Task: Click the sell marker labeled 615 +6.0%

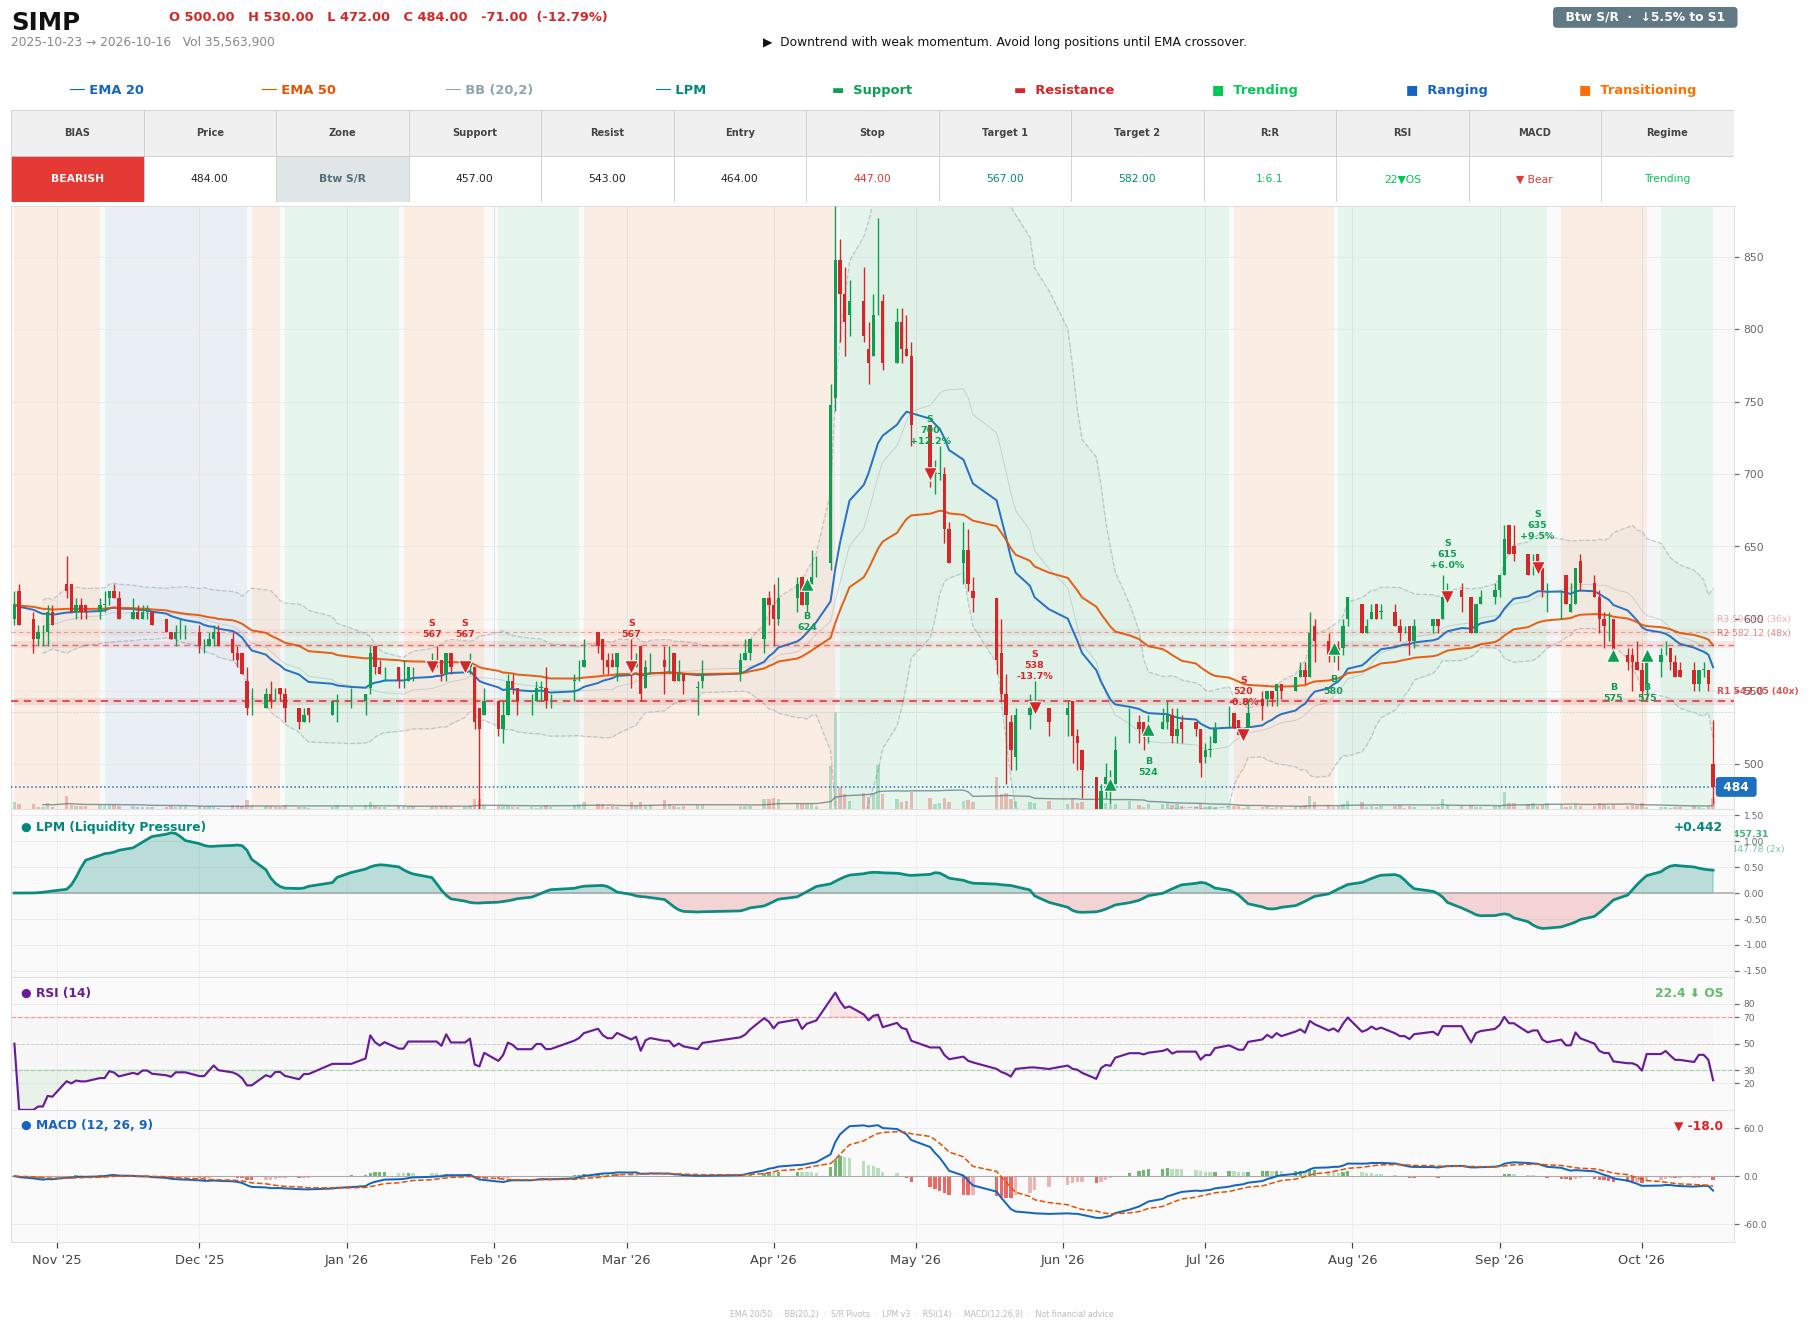Action: tap(1447, 597)
